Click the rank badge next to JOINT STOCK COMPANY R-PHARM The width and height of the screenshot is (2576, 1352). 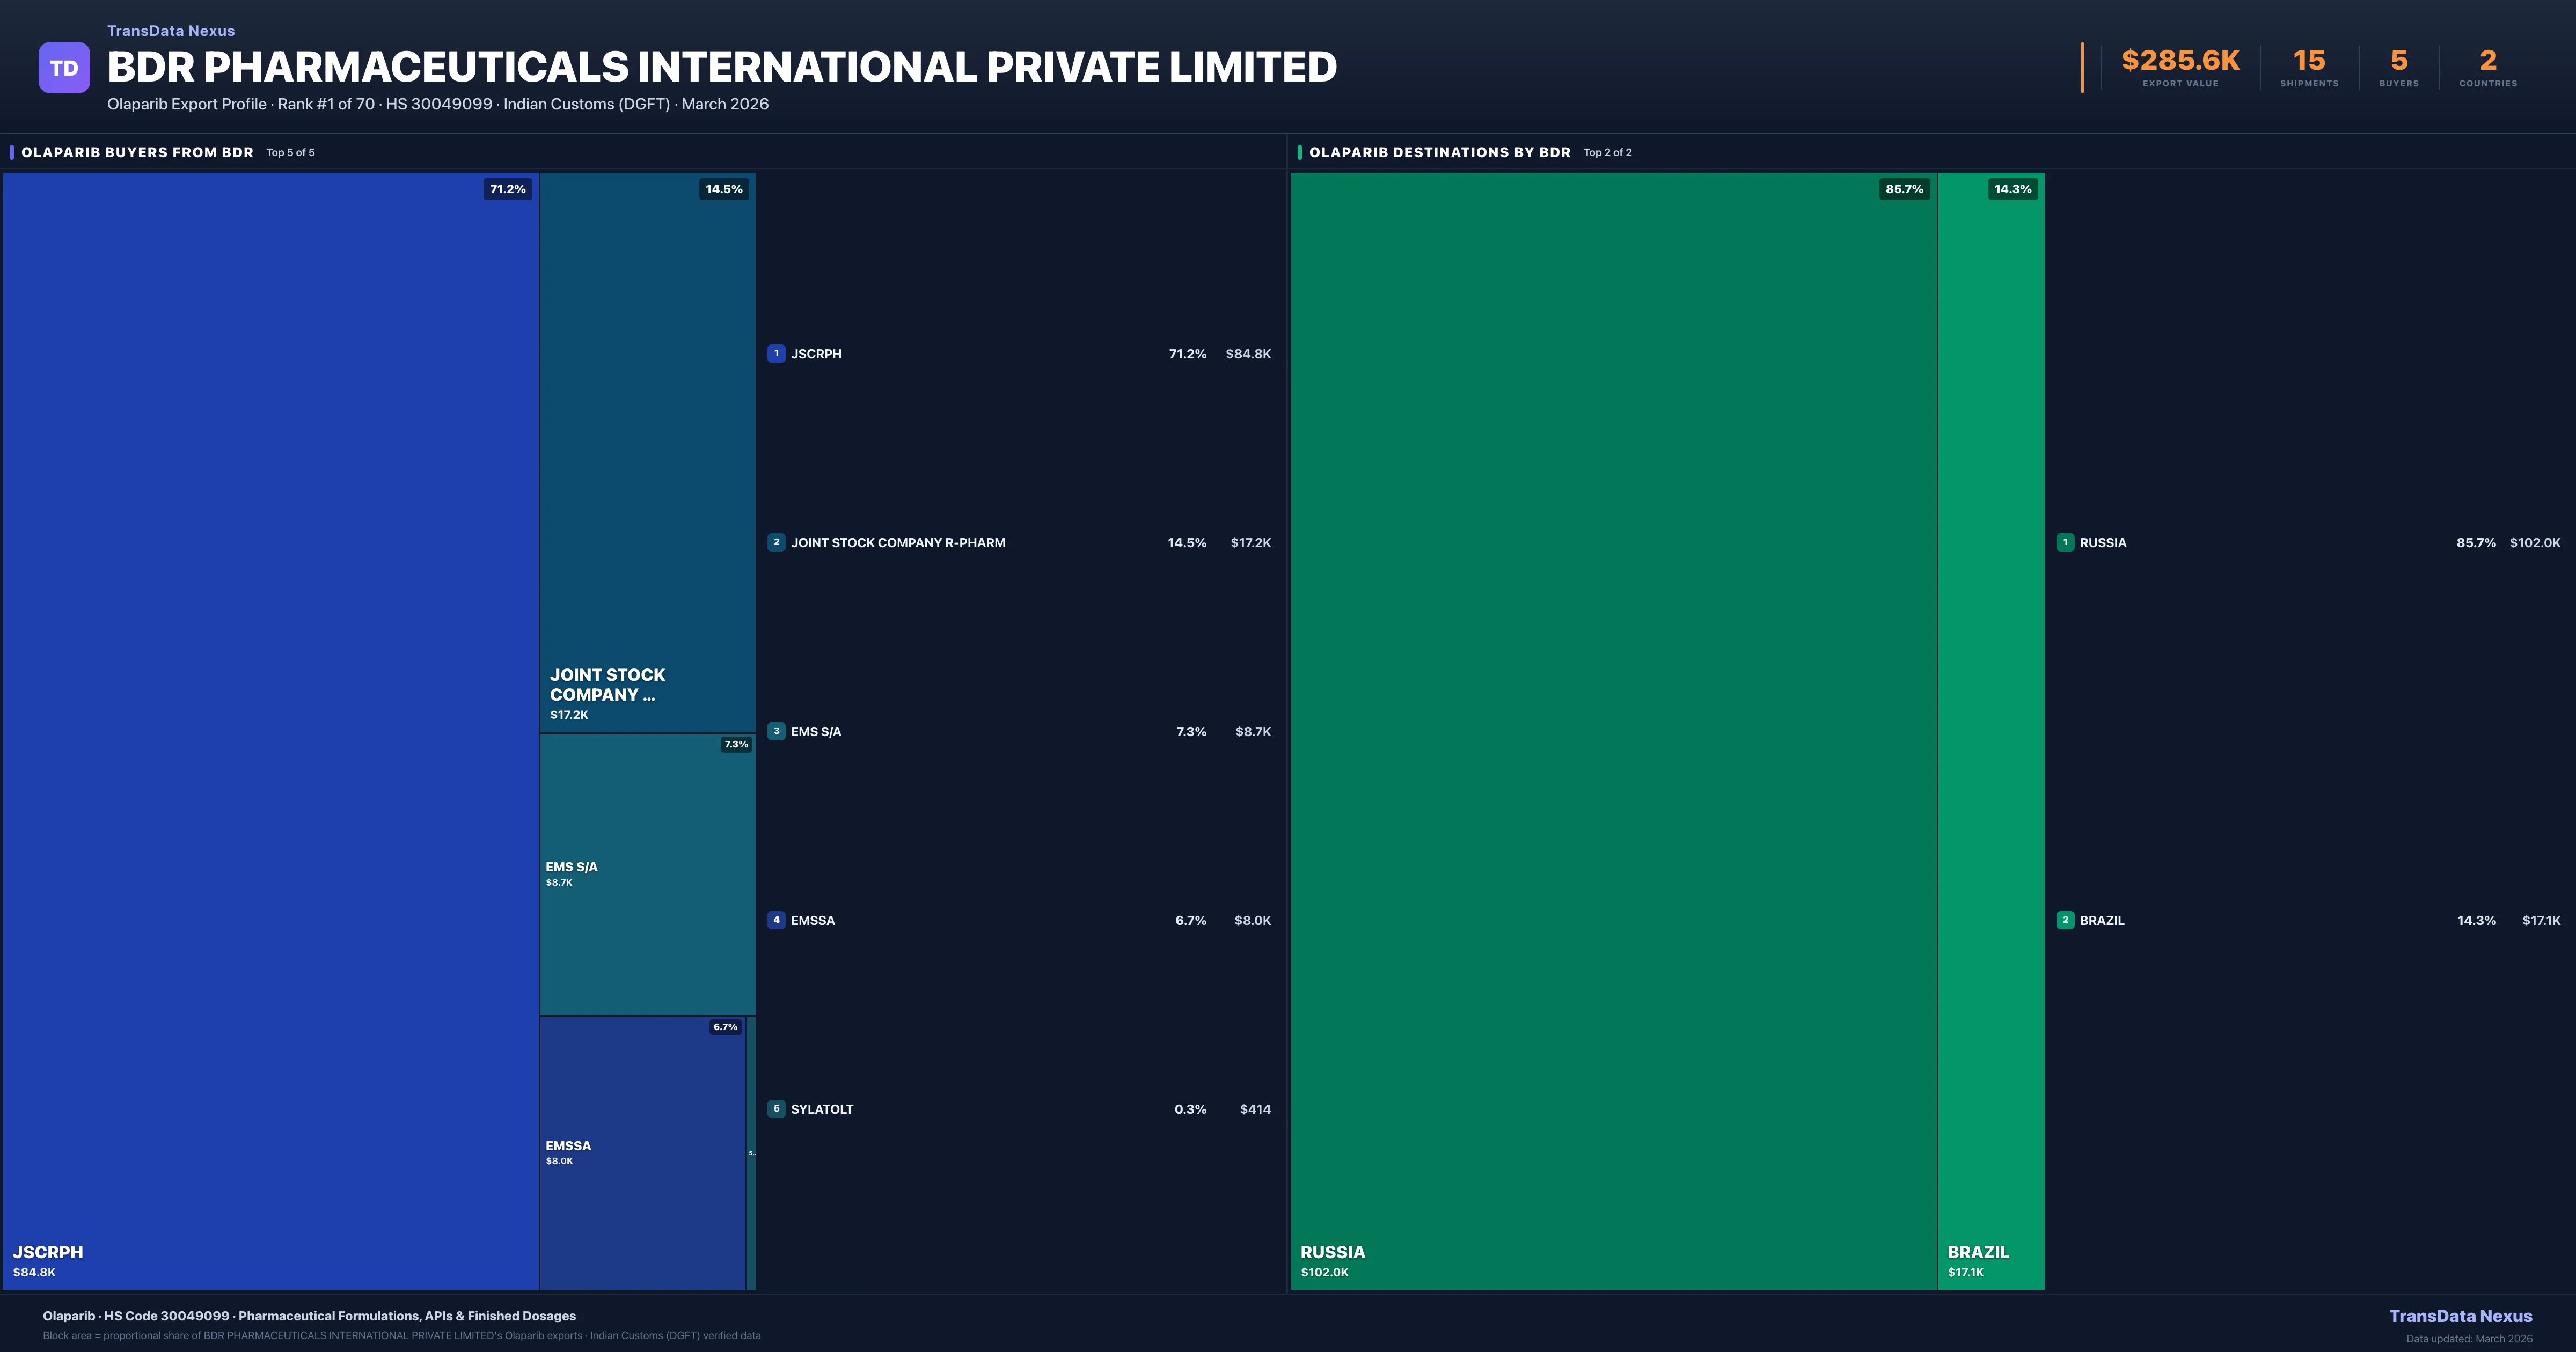pos(776,542)
